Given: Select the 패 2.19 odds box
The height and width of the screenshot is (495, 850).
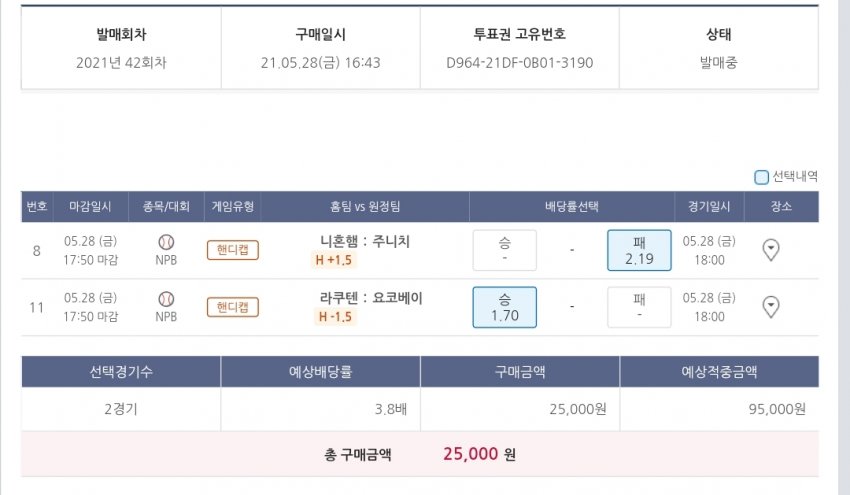Looking at the screenshot, I should click(638, 250).
